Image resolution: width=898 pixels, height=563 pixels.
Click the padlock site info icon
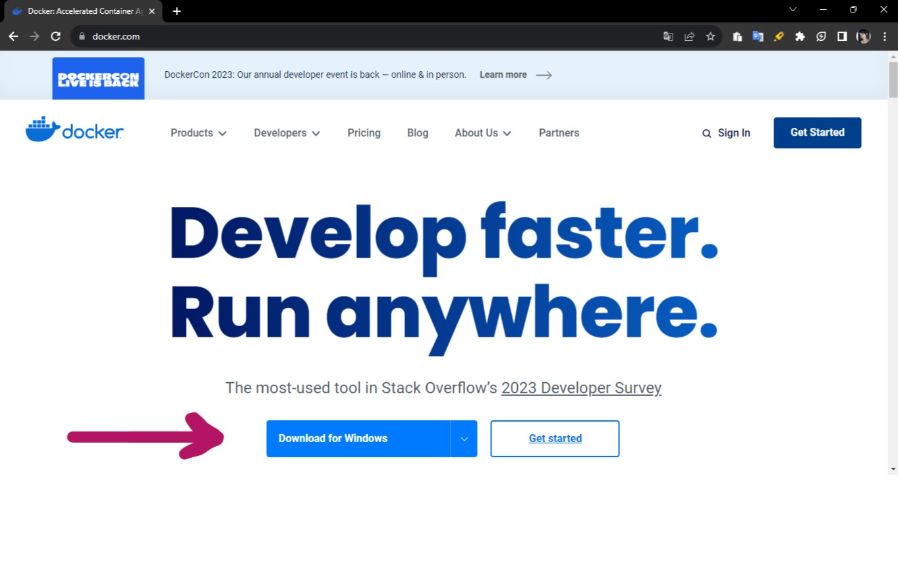(82, 36)
